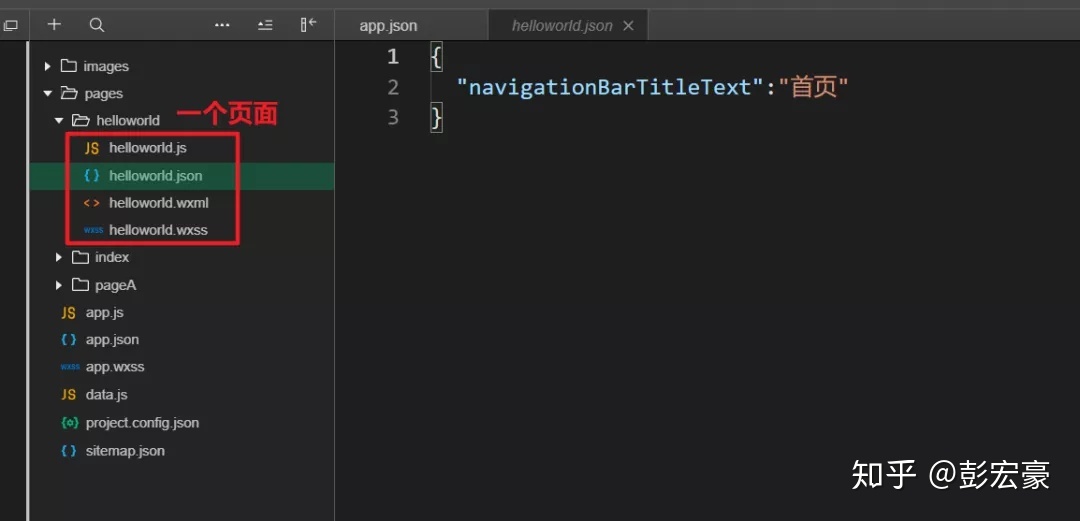
Task: Open project.config.json in file tree
Action: (x=142, y=423)
